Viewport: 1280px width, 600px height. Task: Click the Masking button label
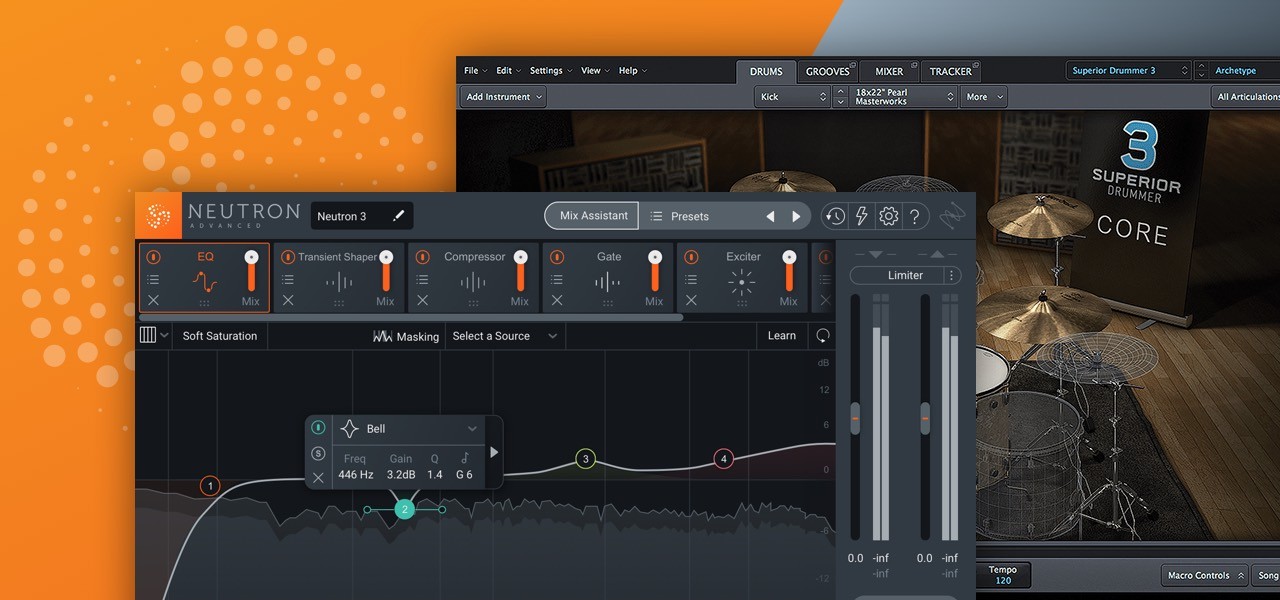[417, 337]
